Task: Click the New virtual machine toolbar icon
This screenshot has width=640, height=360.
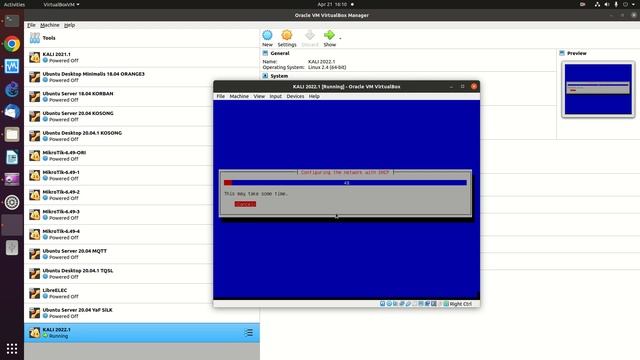Action: [267, 36]
